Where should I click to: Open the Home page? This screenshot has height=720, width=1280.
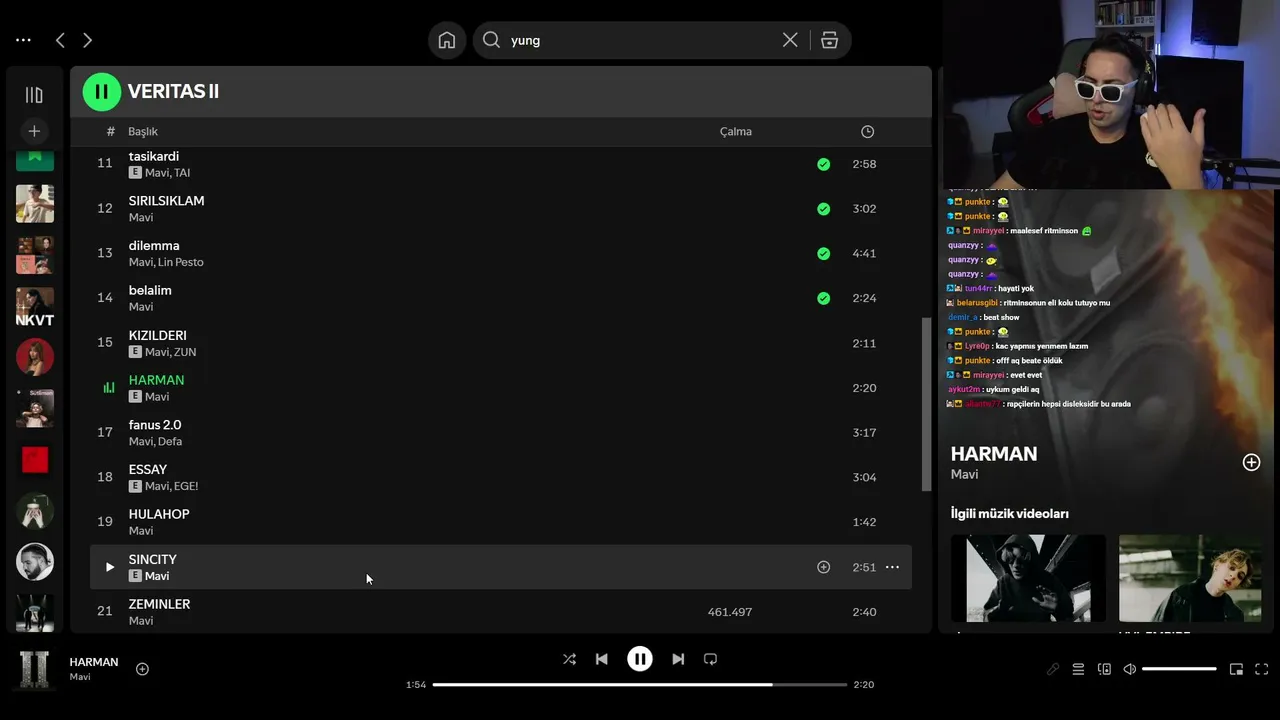[447, 40]
